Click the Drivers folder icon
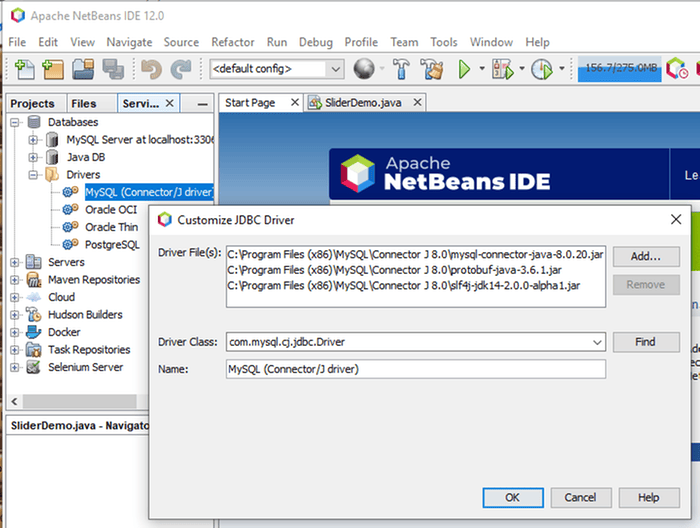Image resolution: width=700 pixels, height=528 pixels. tap(52, 175)
